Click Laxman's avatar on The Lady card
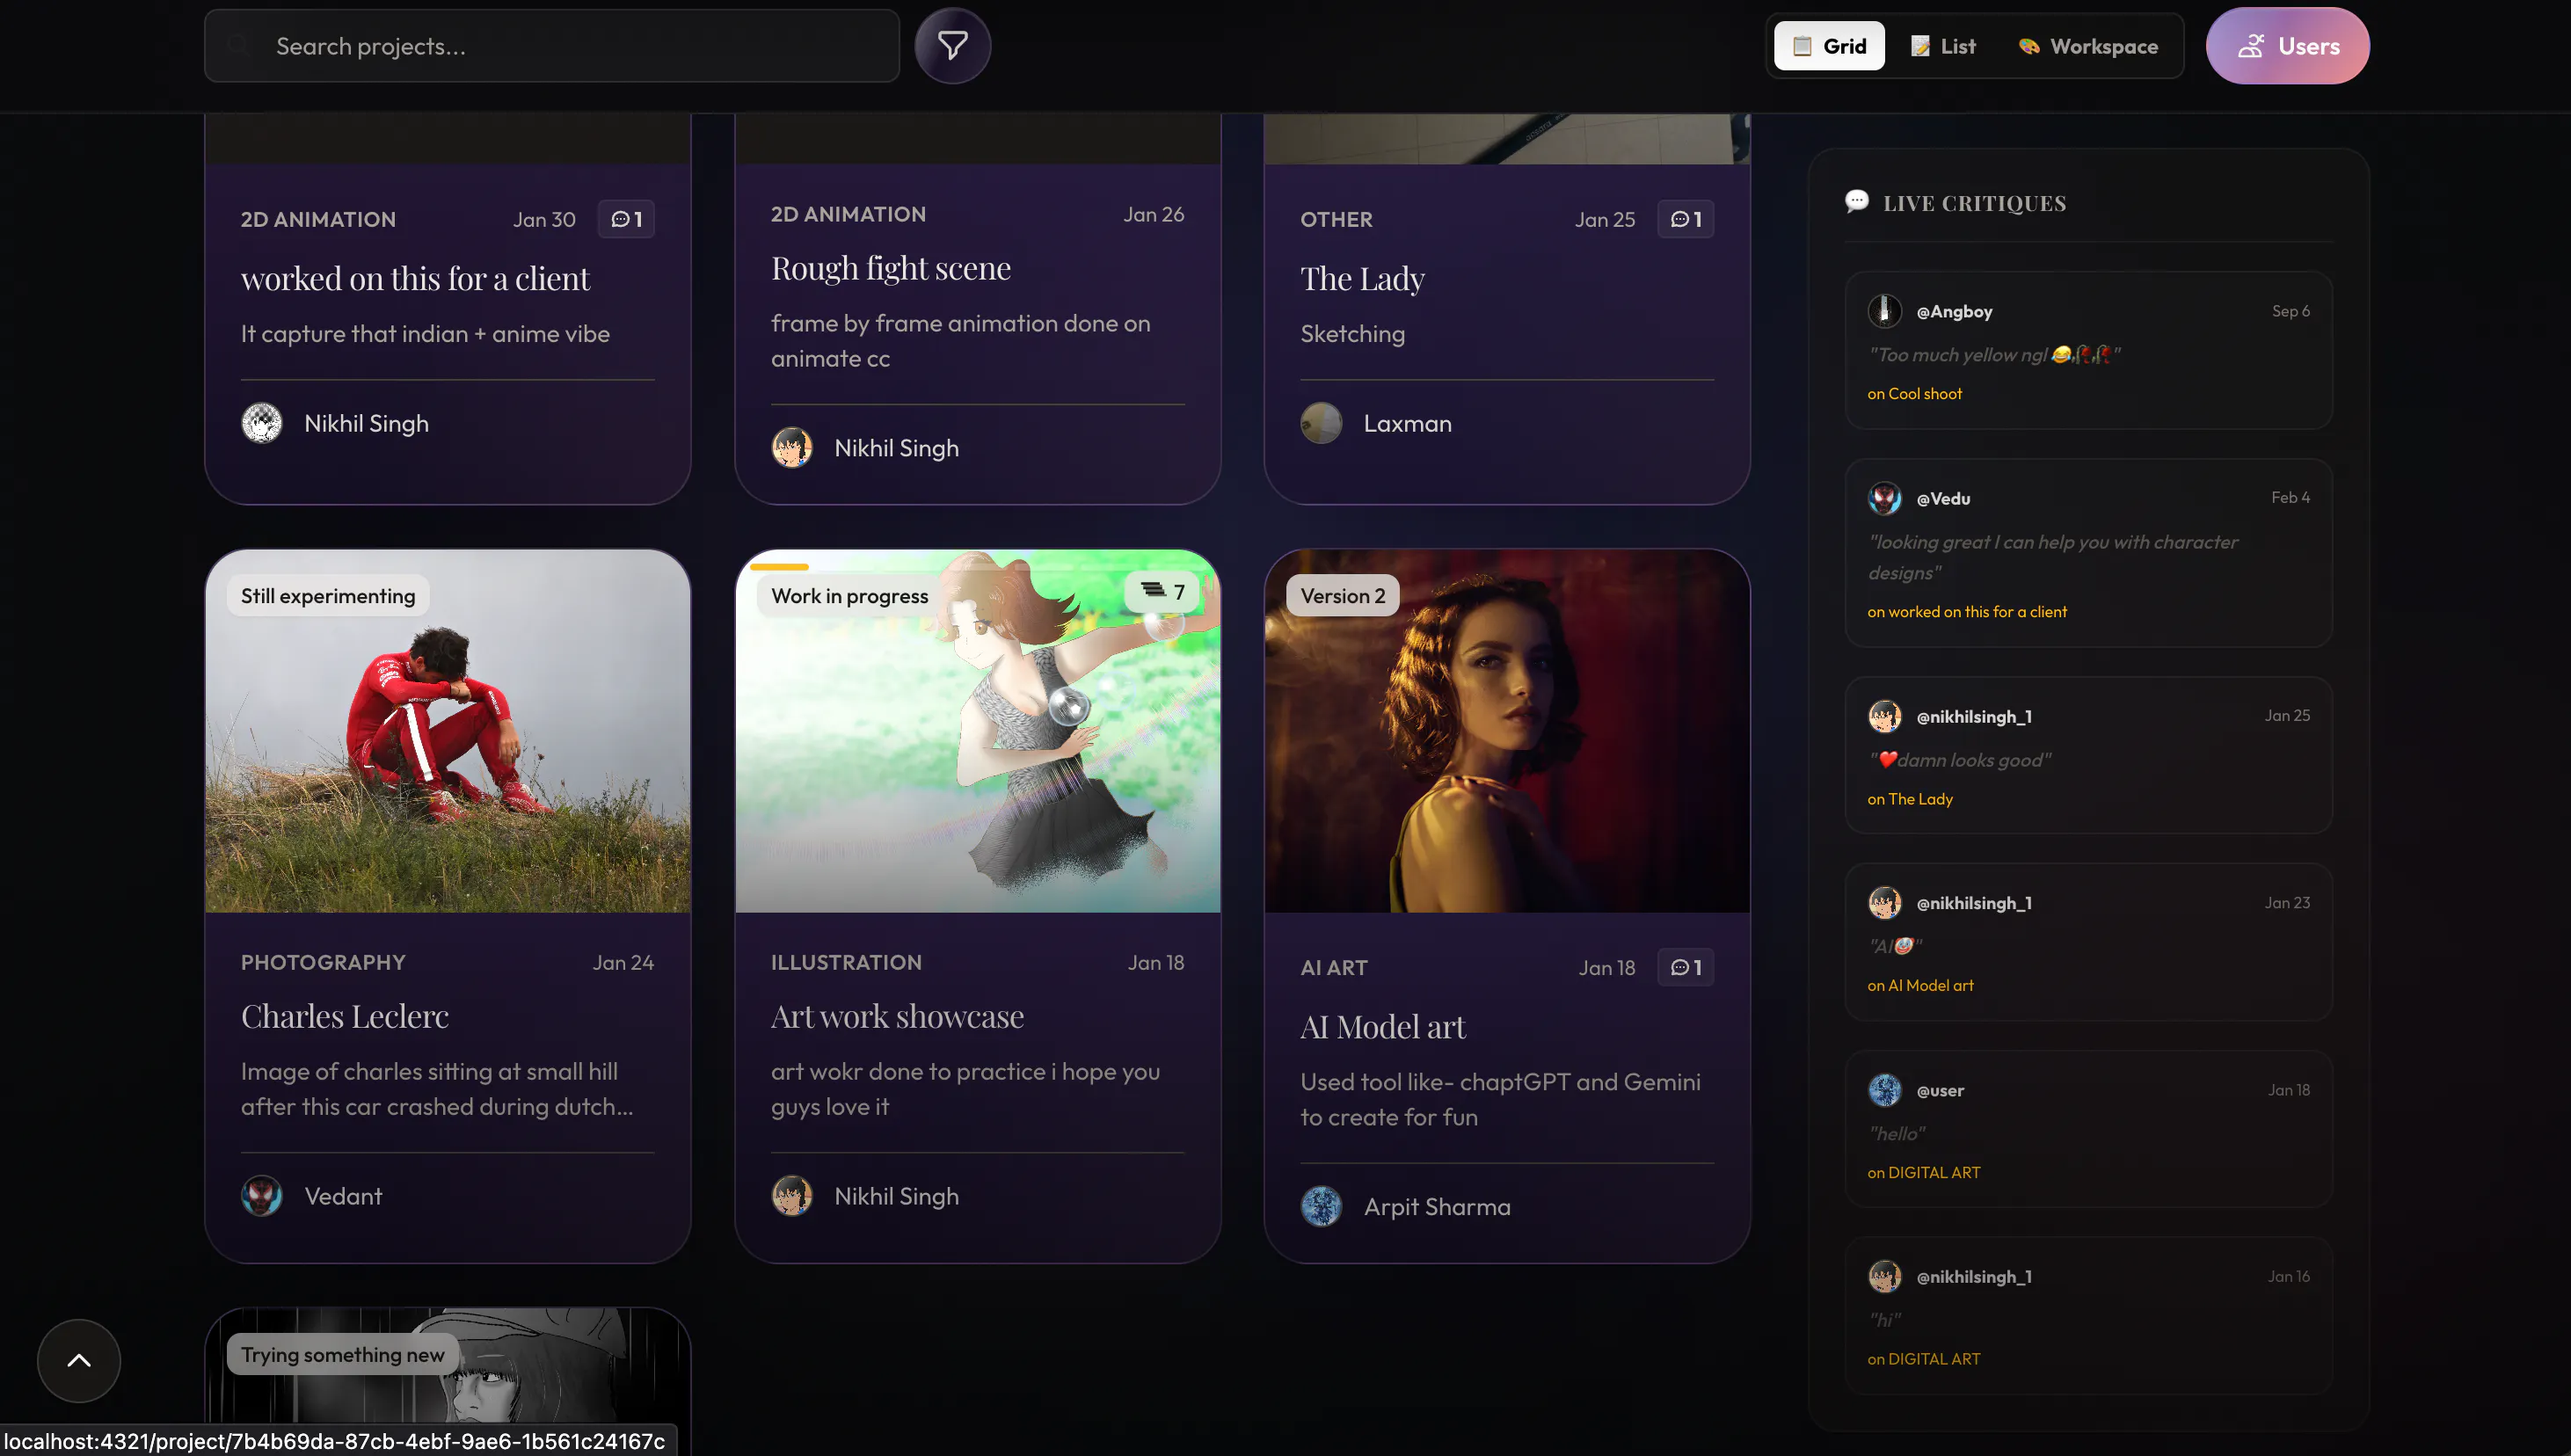The width and height of the screenshot is (2571, 1456). point(1321,423)
